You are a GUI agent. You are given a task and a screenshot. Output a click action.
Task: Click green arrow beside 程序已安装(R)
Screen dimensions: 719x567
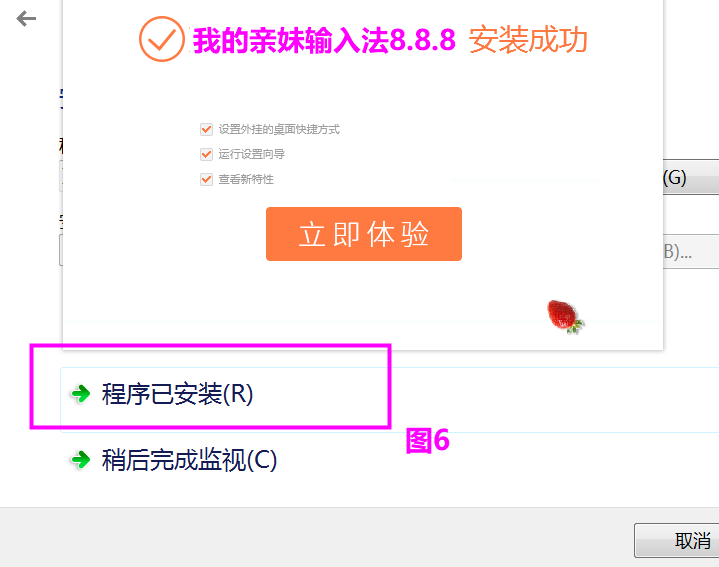[x=80, y=395]
